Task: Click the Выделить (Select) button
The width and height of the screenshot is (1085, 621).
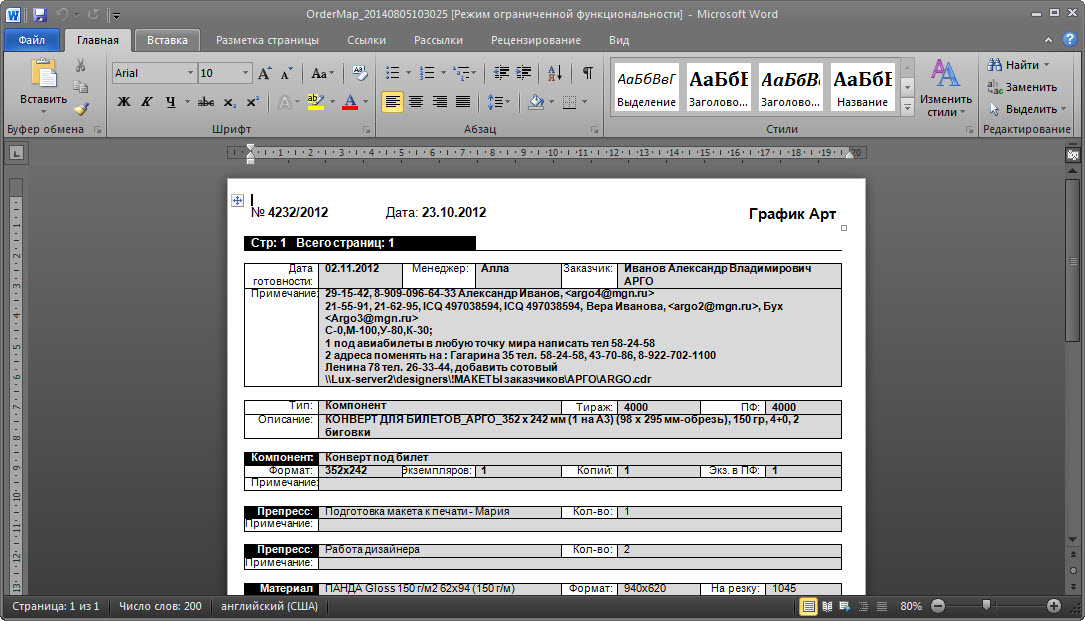Action: pyautogui.click(x=1028, y=109)
